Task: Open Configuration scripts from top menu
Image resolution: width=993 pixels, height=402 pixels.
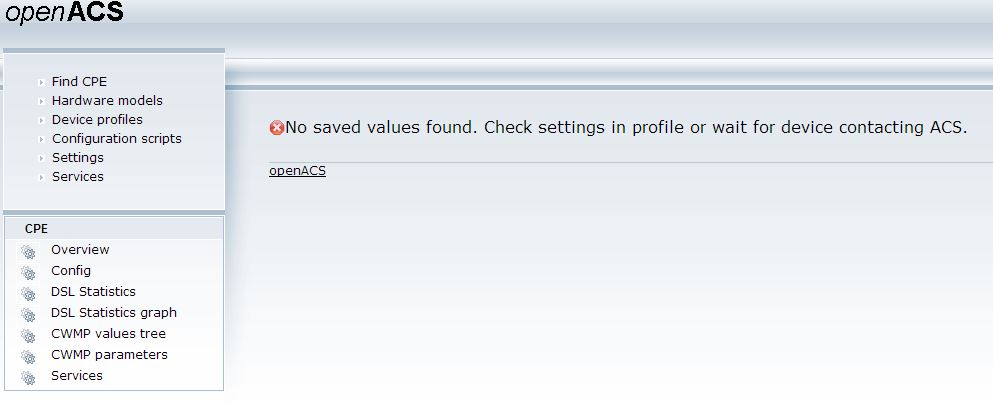Action: pos(116,139)
